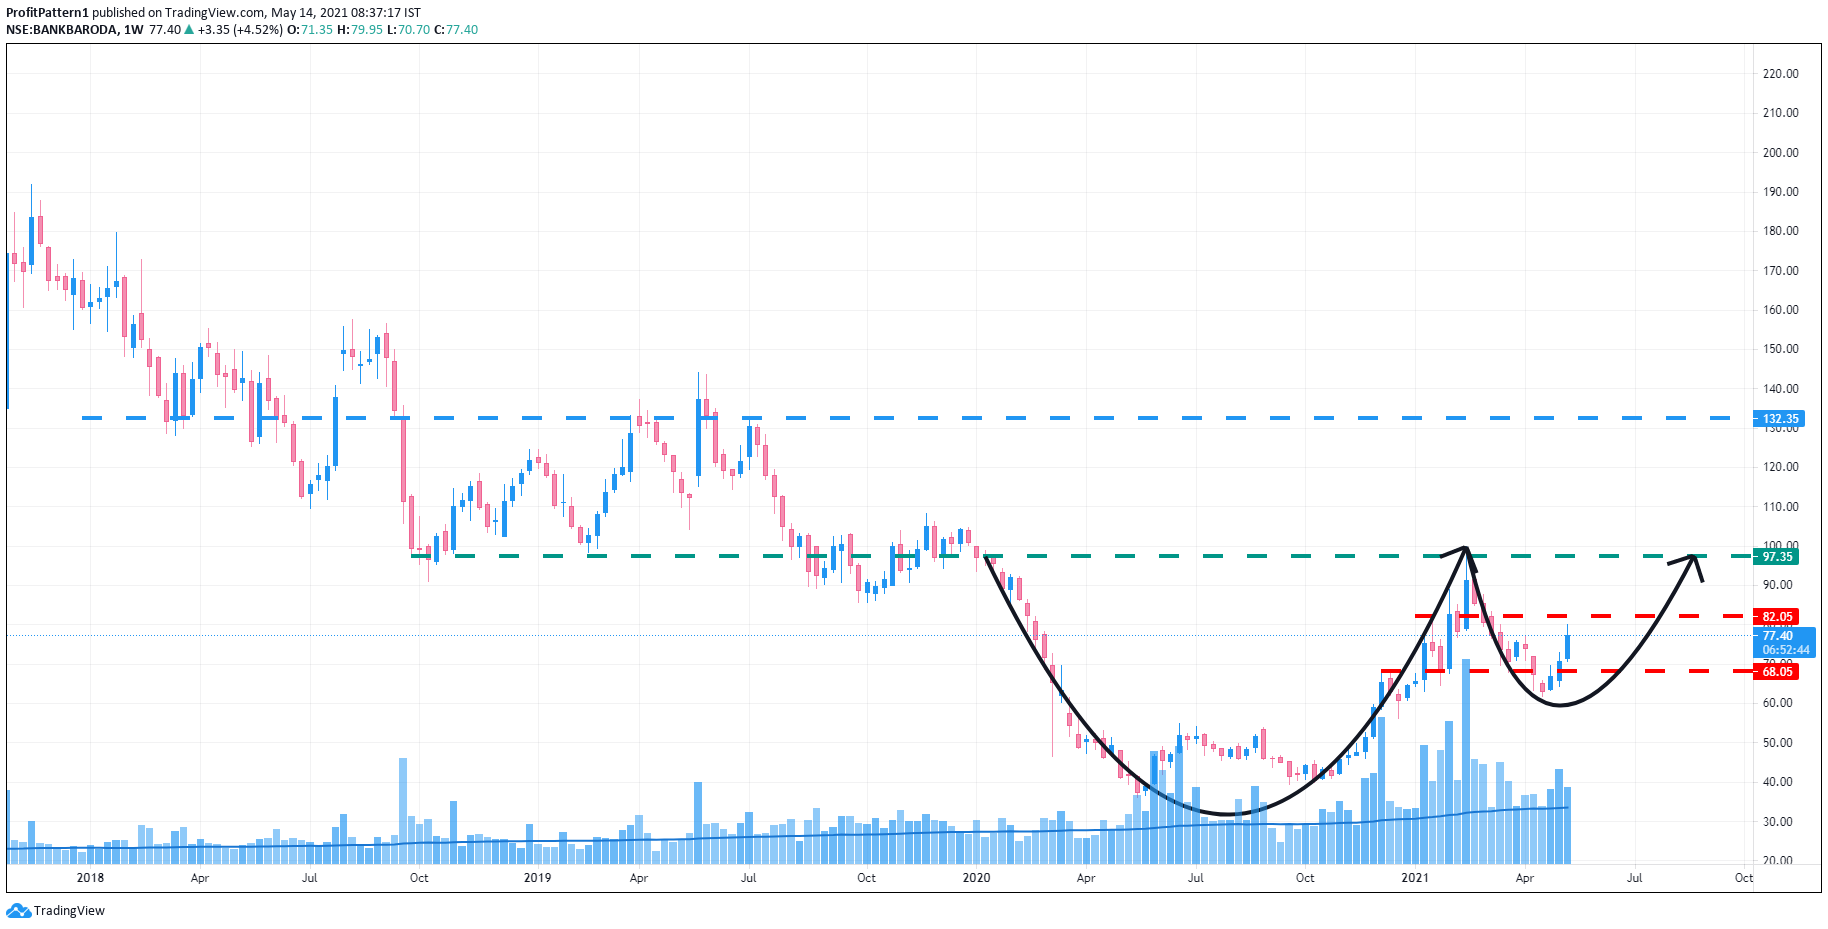1828x929 pixels.
Task: Click the 2019 time axis label
Action: [x=537, y=878]
